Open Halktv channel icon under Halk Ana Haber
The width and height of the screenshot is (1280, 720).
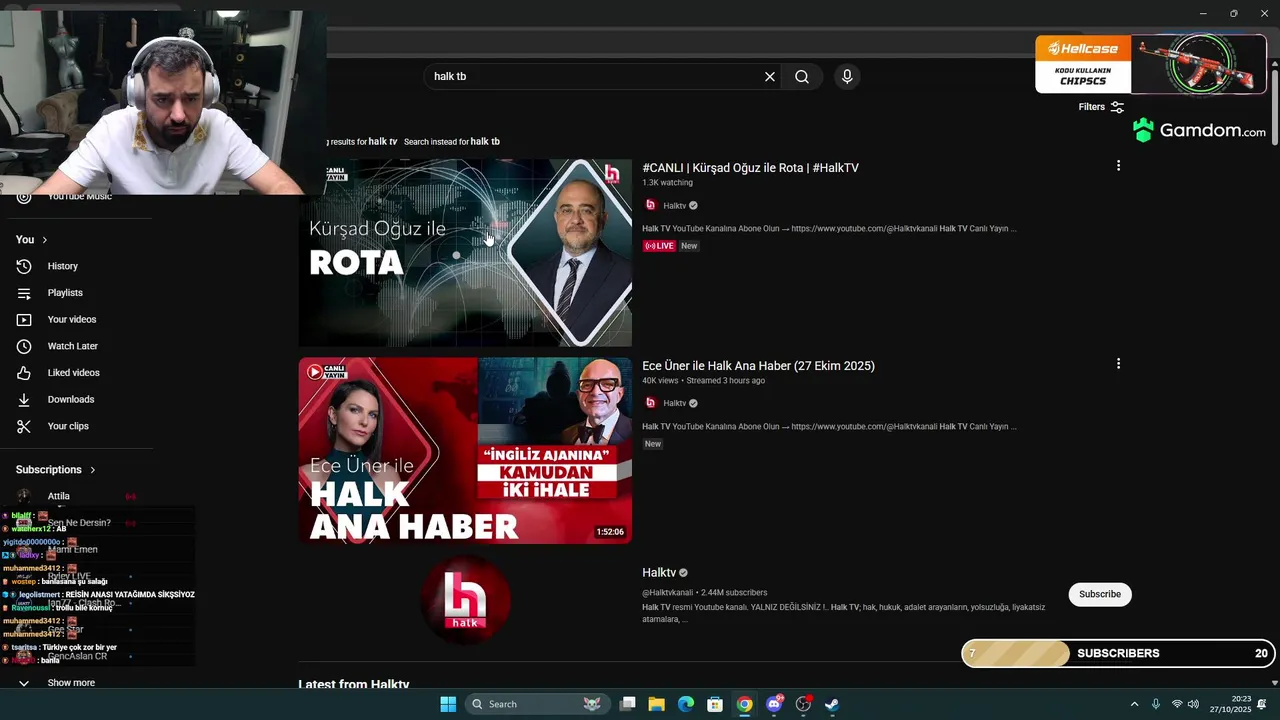(650, 403)
